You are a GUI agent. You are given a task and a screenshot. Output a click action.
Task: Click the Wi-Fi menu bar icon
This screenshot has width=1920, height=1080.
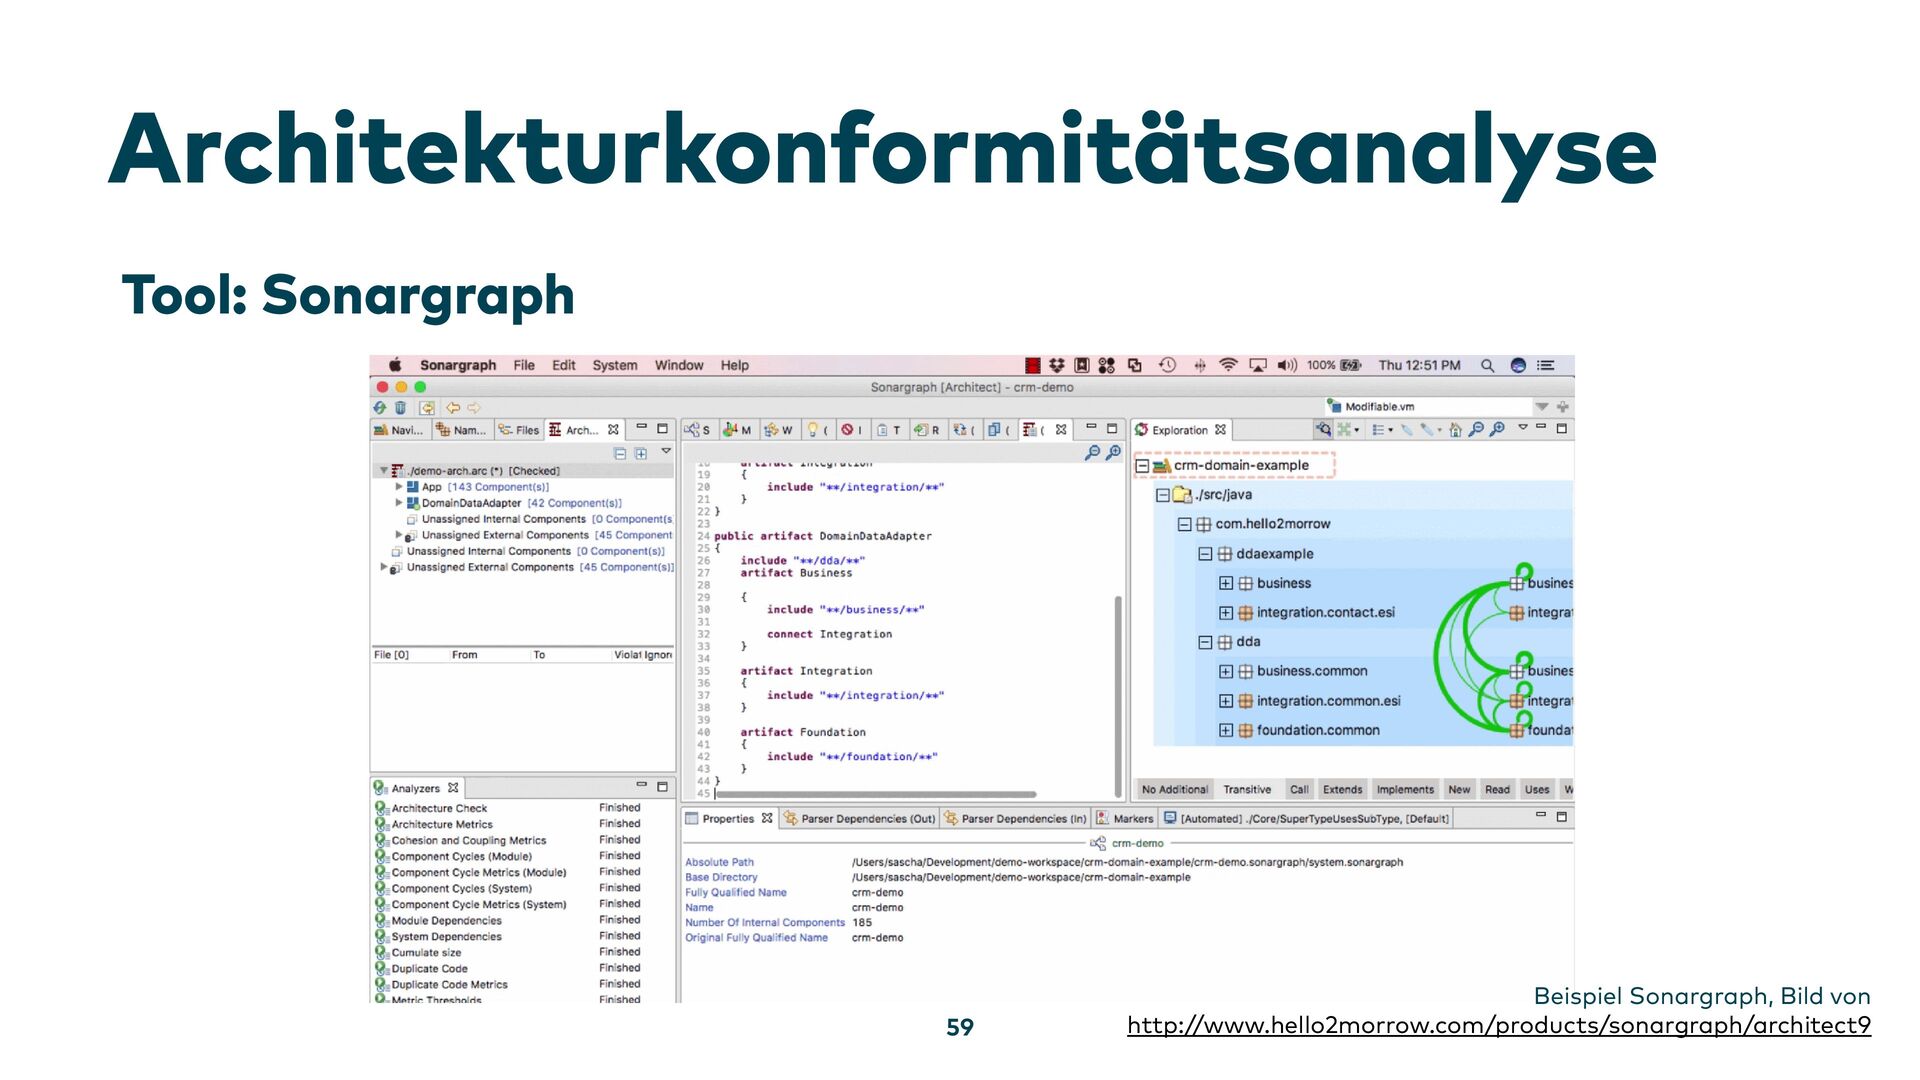(x=1228, y=366)
